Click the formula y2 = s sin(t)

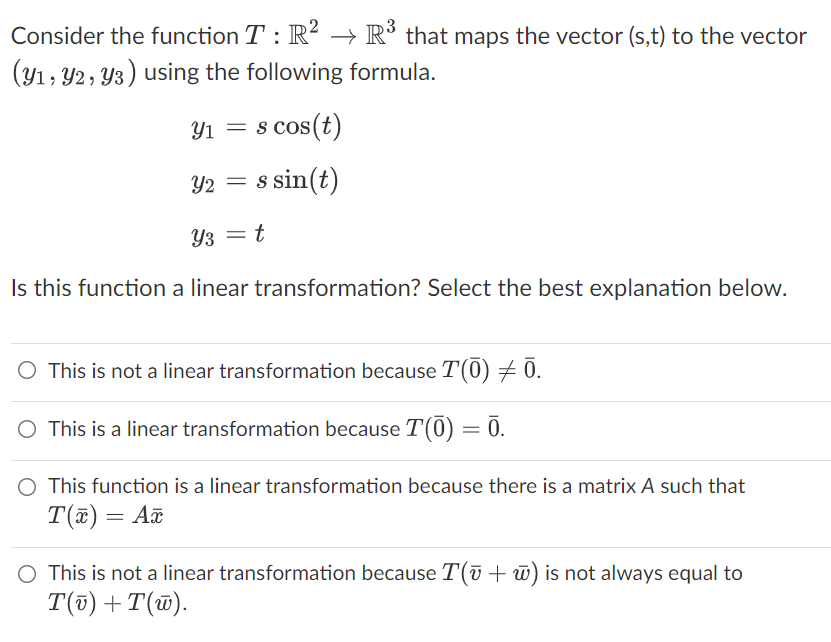(x=263, y=180)
